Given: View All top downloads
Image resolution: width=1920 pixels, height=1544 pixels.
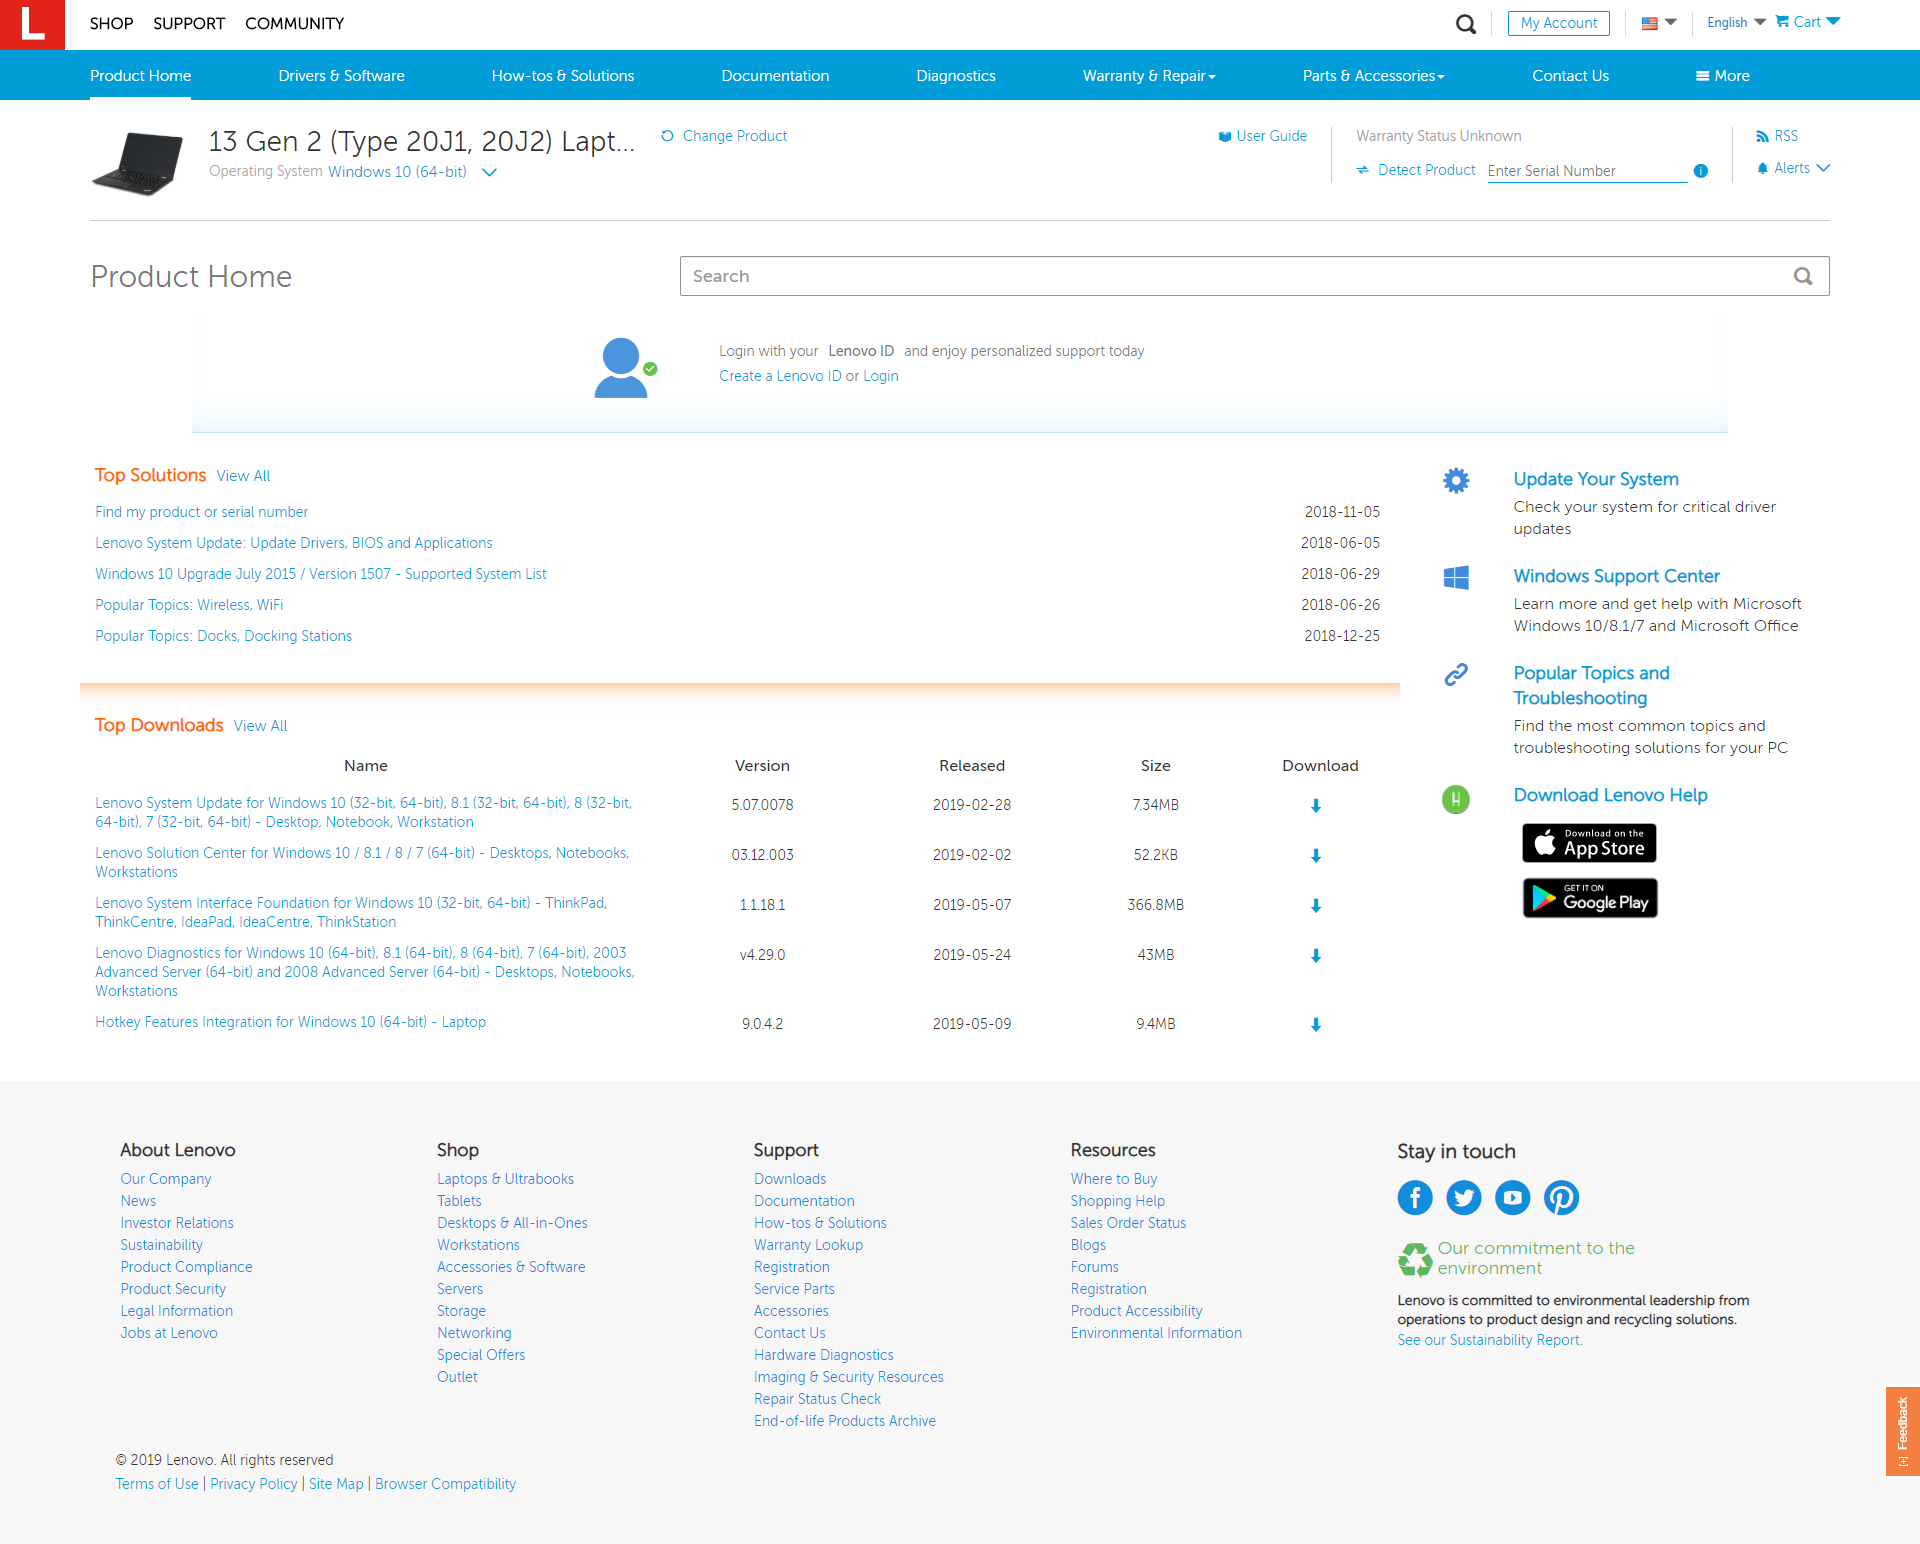Looking at the screenshot, I should pyautogui.click(x=260, y=726).
